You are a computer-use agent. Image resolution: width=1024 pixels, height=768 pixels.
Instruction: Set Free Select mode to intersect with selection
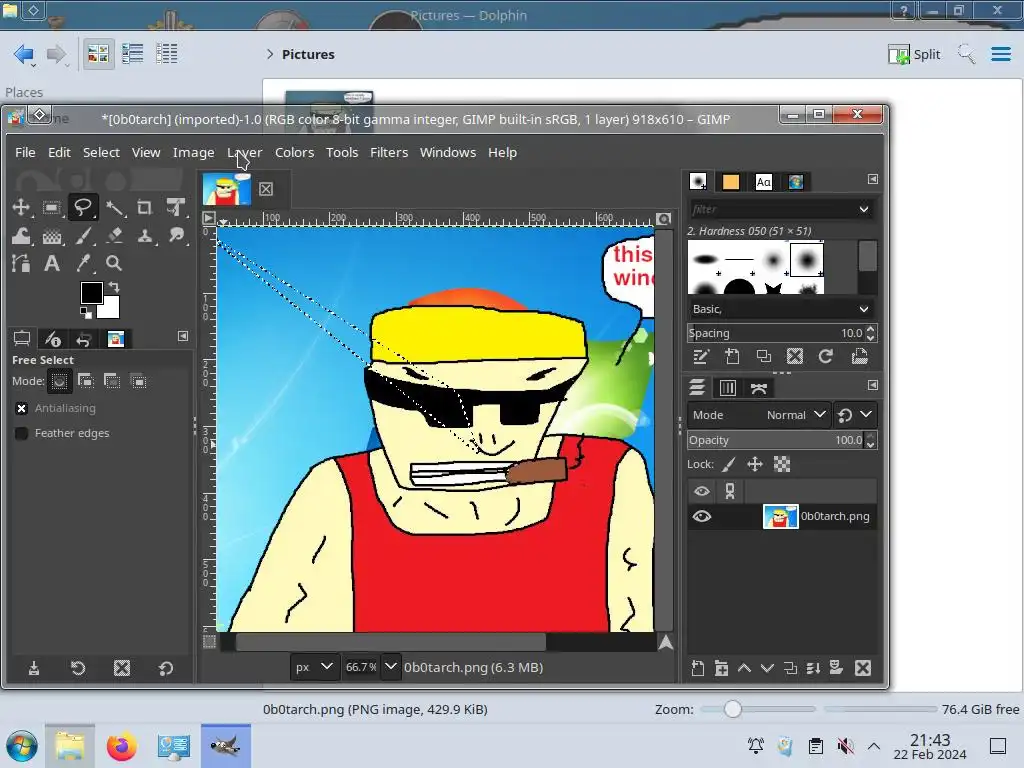(138, 381)
